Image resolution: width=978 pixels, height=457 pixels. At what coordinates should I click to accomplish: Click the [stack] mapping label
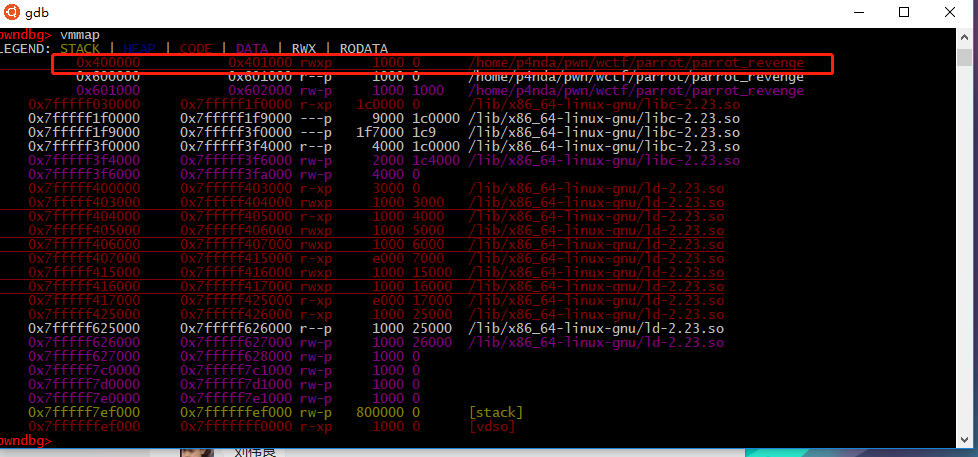[496, 412]
